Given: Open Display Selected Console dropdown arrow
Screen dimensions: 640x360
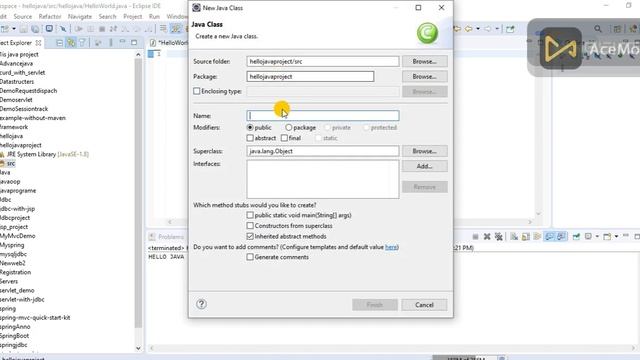Looking at the screenshot, I should [597, 237].
